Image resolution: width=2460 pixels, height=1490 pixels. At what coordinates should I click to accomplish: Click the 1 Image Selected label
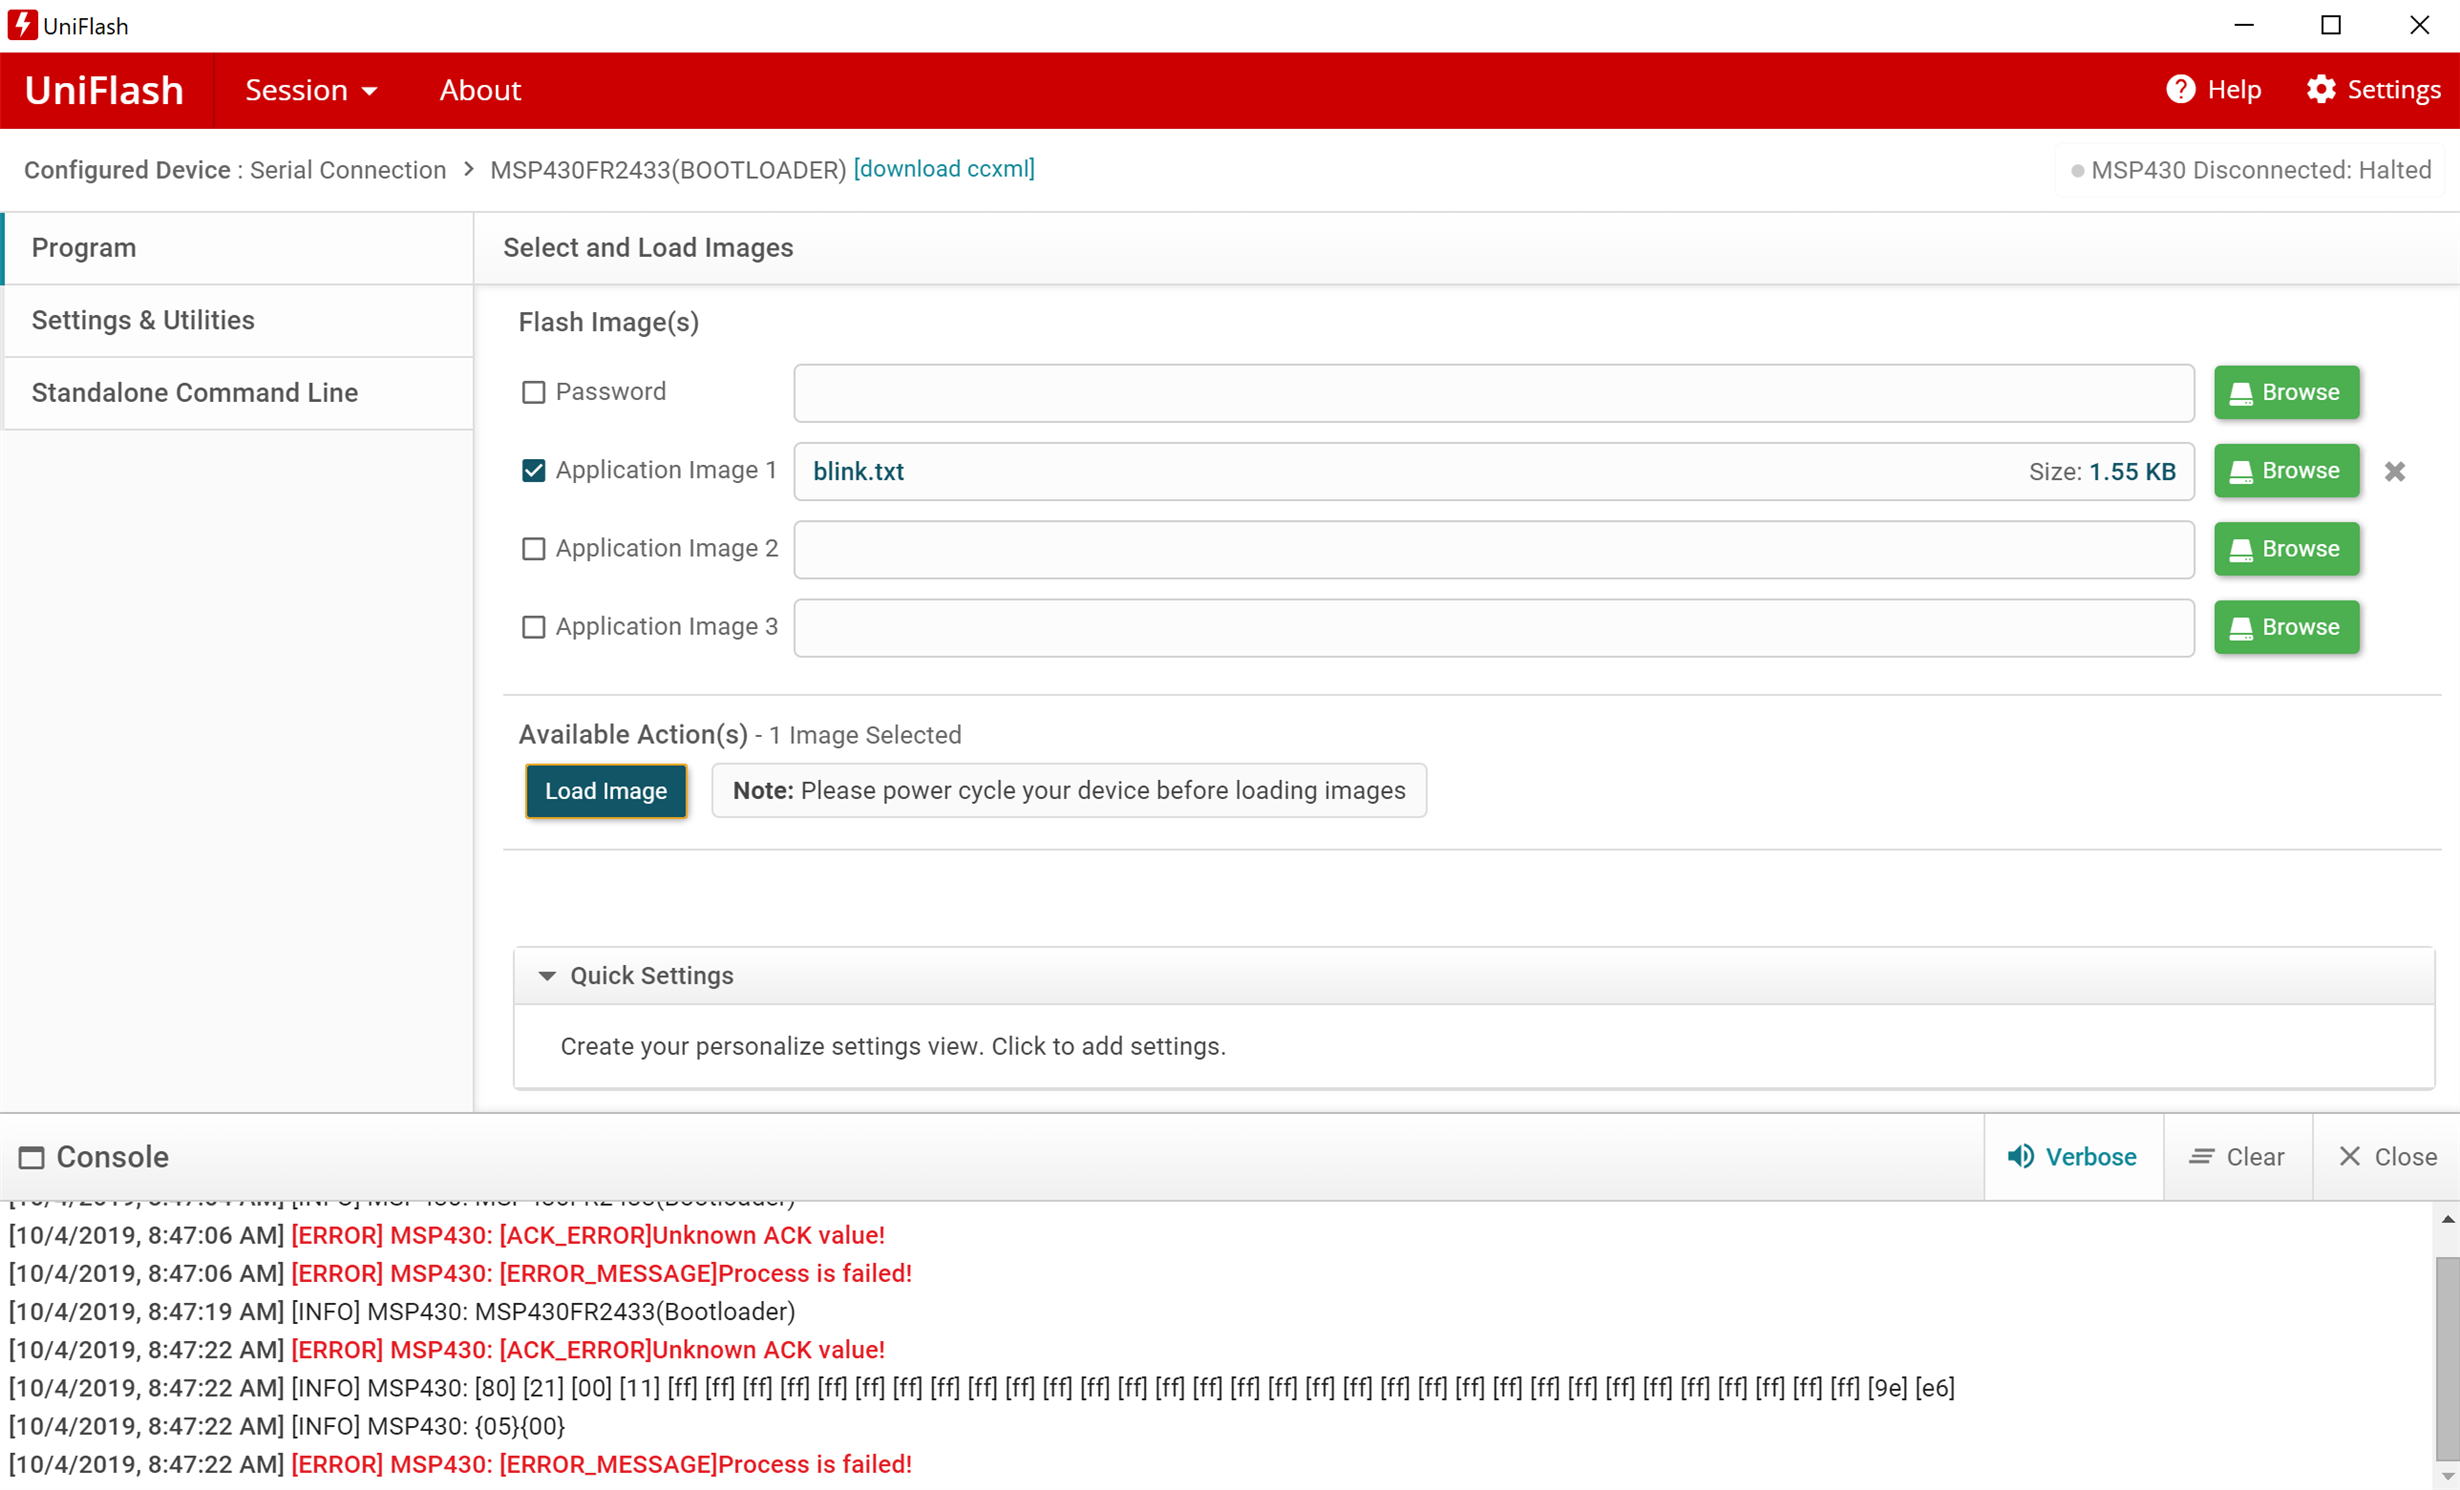(x=865, y=735)
